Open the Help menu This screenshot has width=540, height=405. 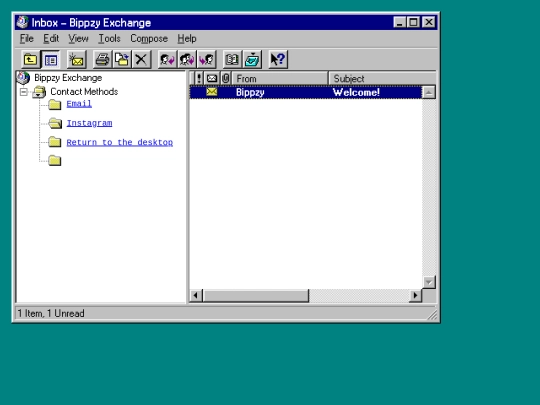[x=187, y=39]
